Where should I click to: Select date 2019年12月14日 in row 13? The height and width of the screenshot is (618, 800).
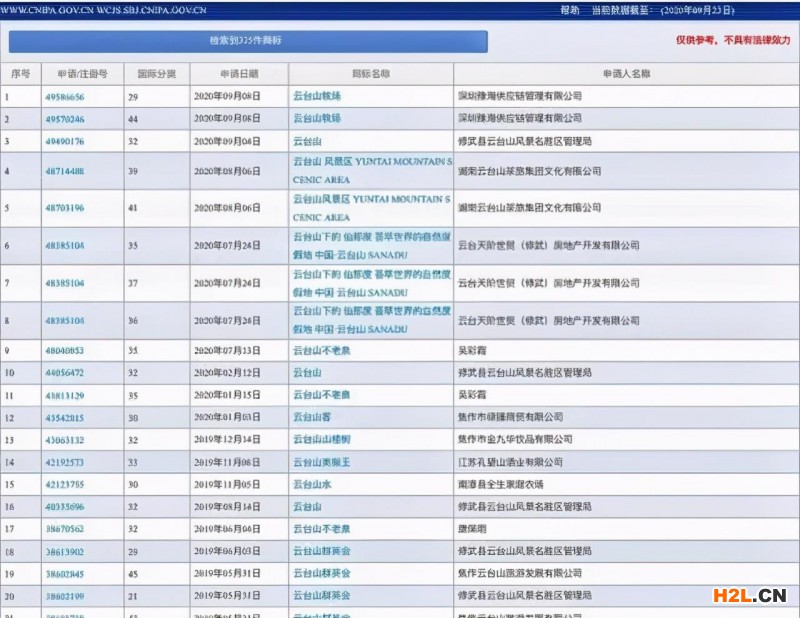(227, 439)
